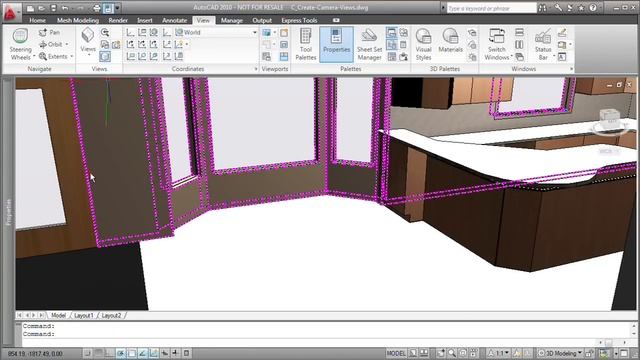Switch to the Layout1 tab
This screenshot has width=640, height=360.
coord(84,316)
